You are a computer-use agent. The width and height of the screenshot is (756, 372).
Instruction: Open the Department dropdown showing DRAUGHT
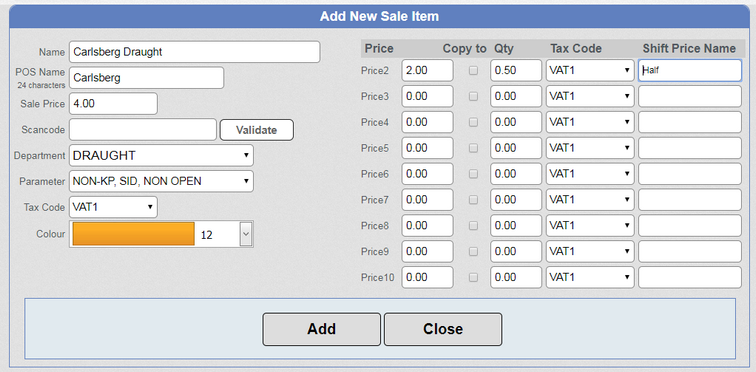coord(161,155)
